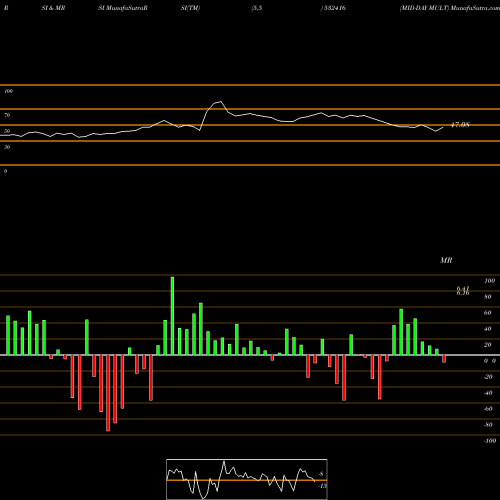Click the -20 label on MR axis
This screenshot has width=500, height=500.
point(488,377)
